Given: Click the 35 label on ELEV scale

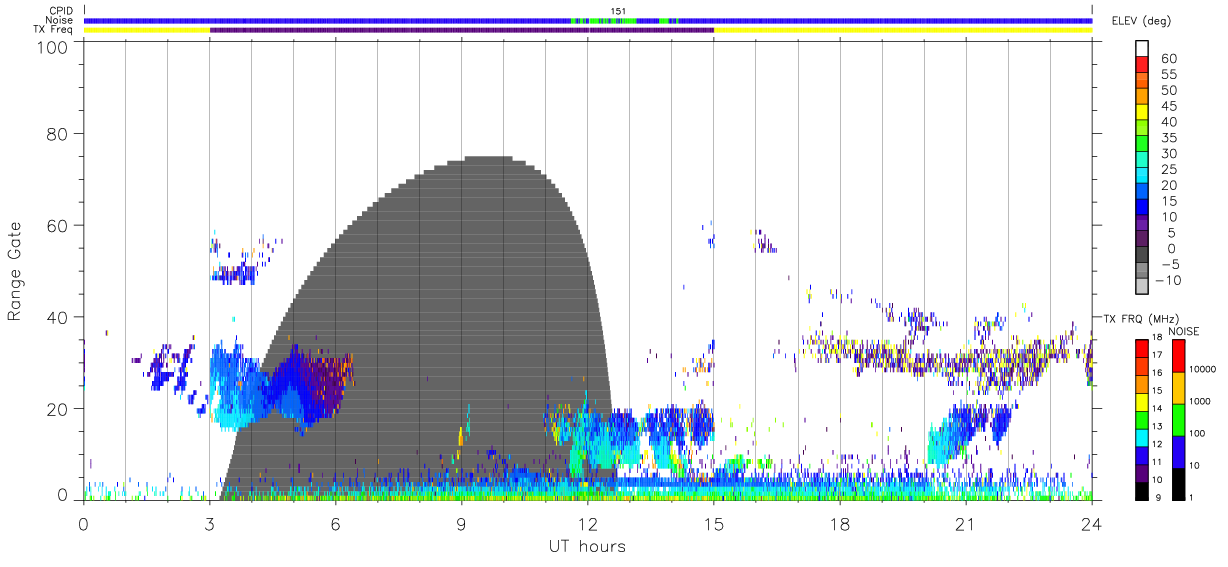Looking at the screenshot, I should [x=1169, y=138].
